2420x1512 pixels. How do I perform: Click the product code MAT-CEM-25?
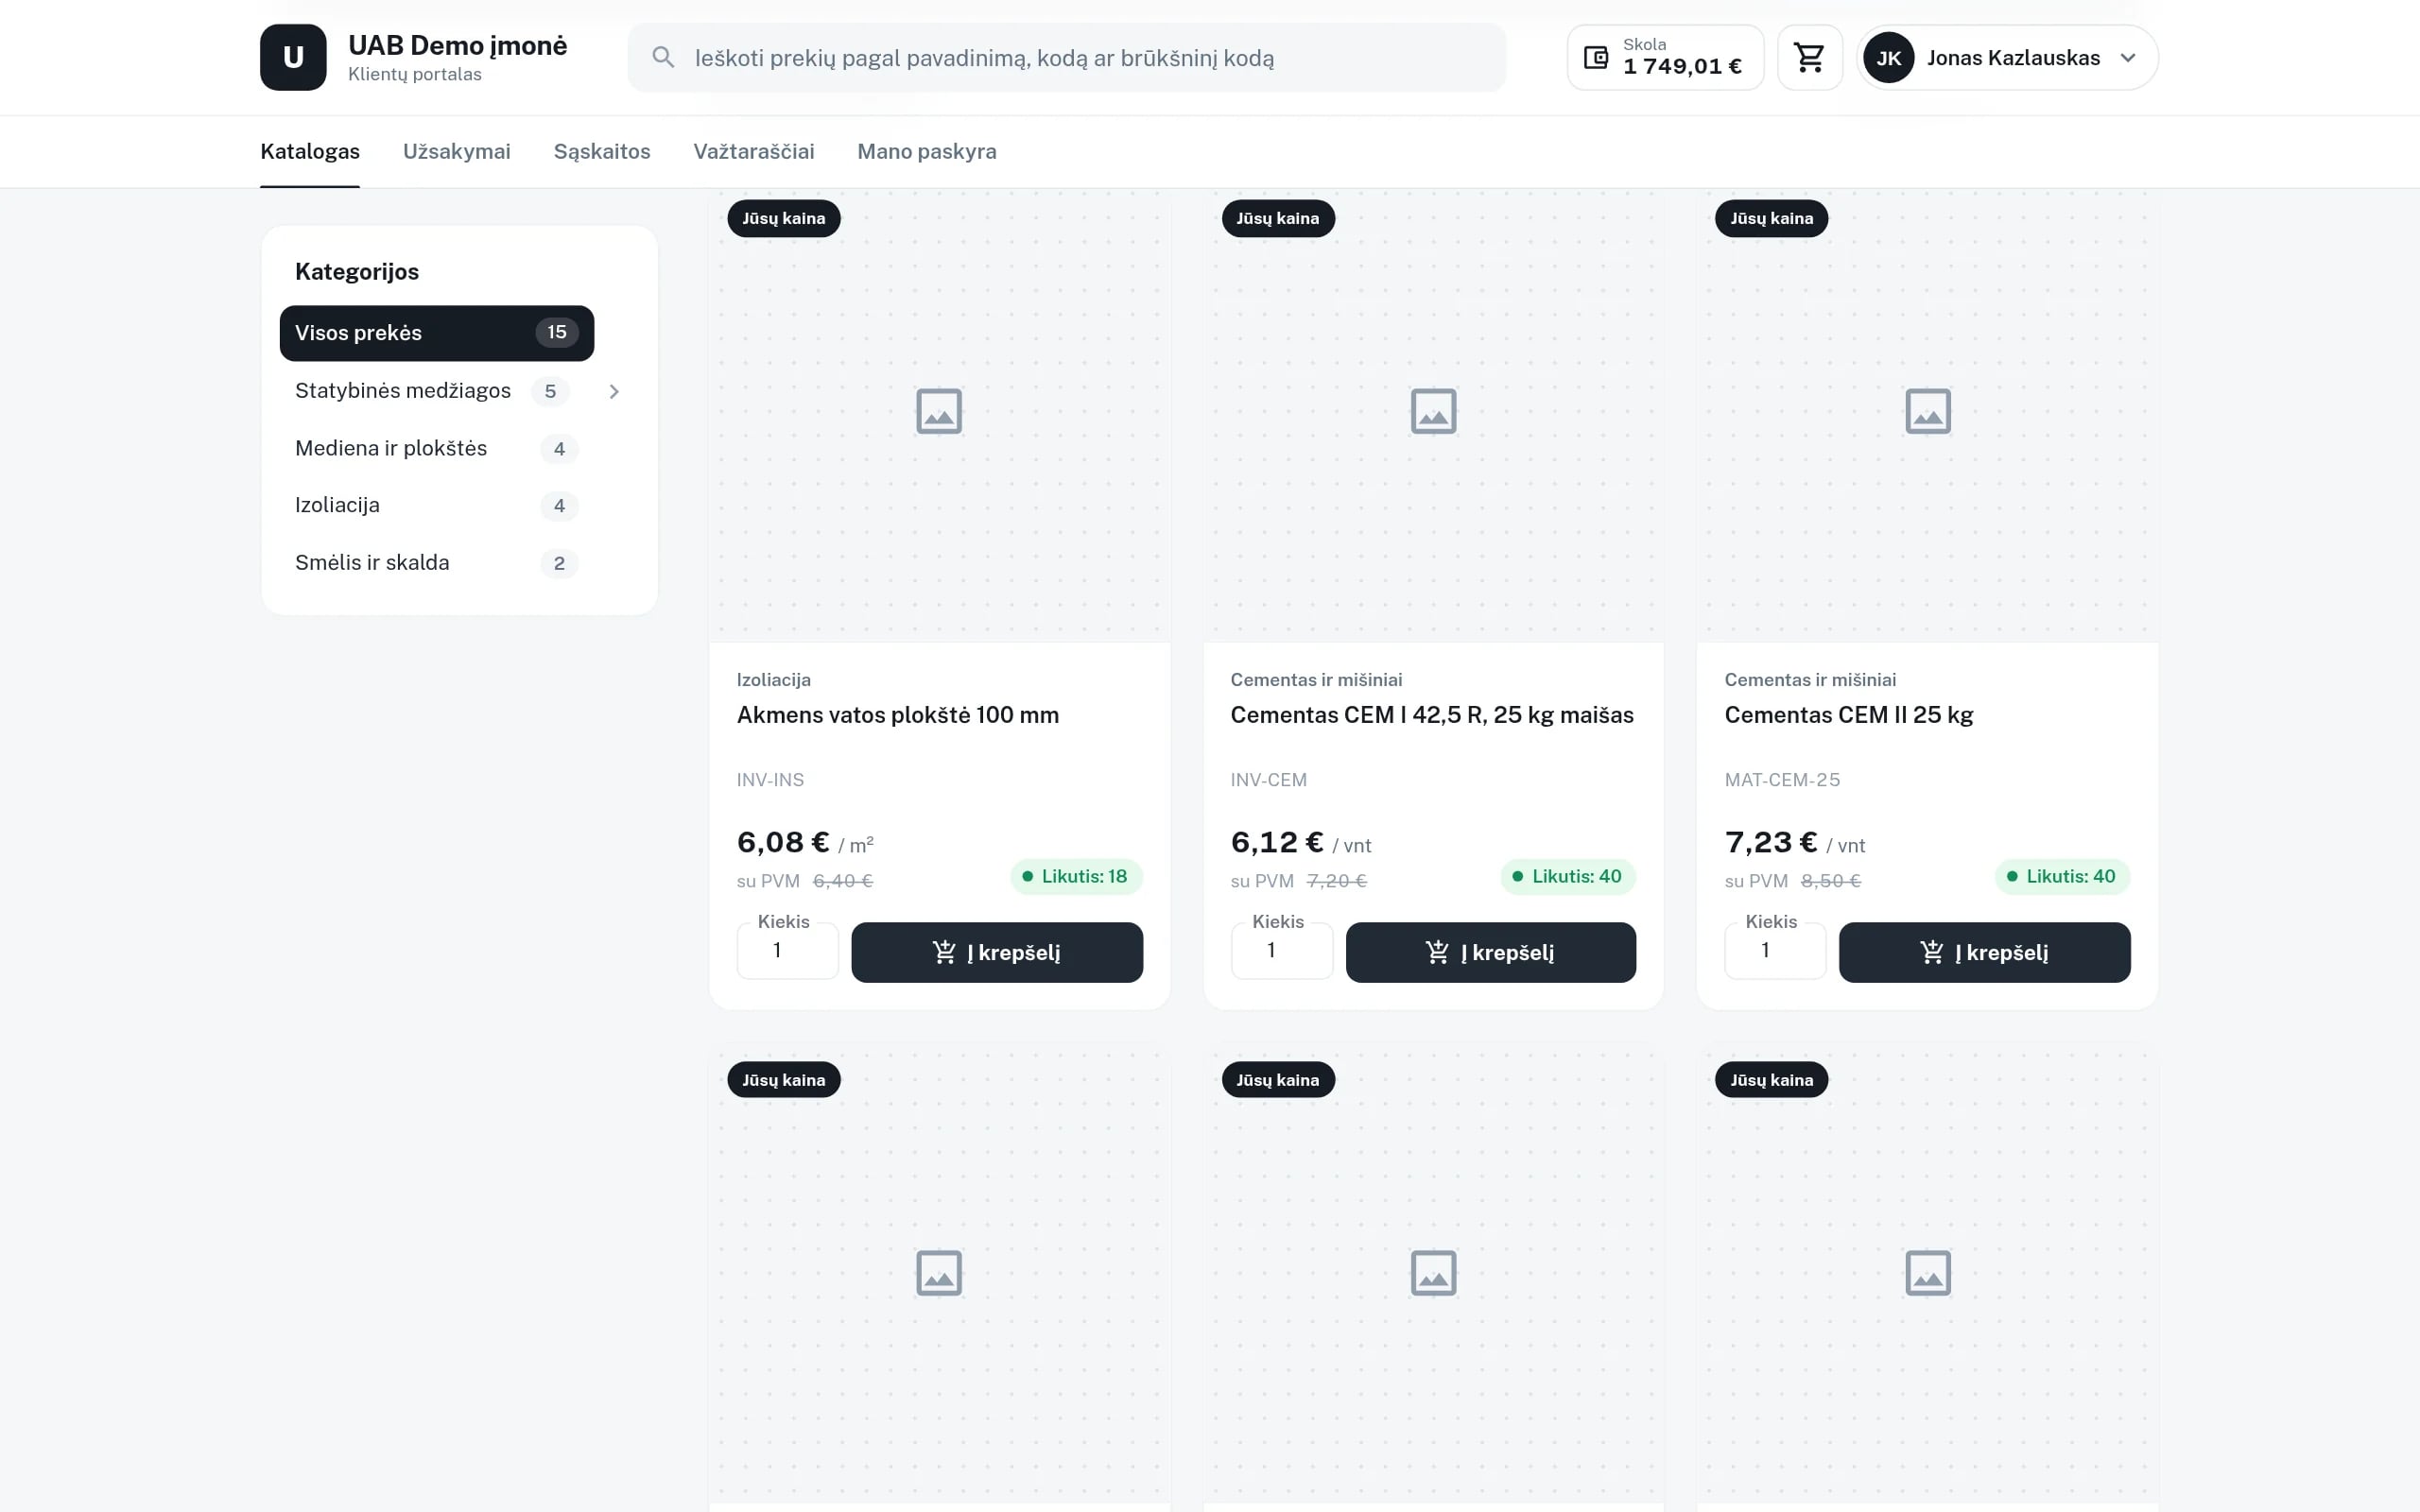coord(1782,780)
